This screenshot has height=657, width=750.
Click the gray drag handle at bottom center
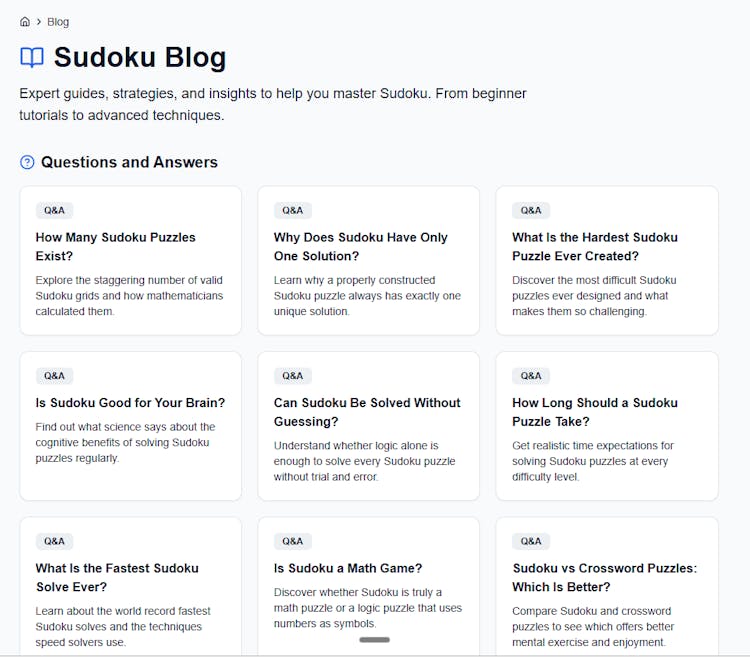tap(374, 639)
